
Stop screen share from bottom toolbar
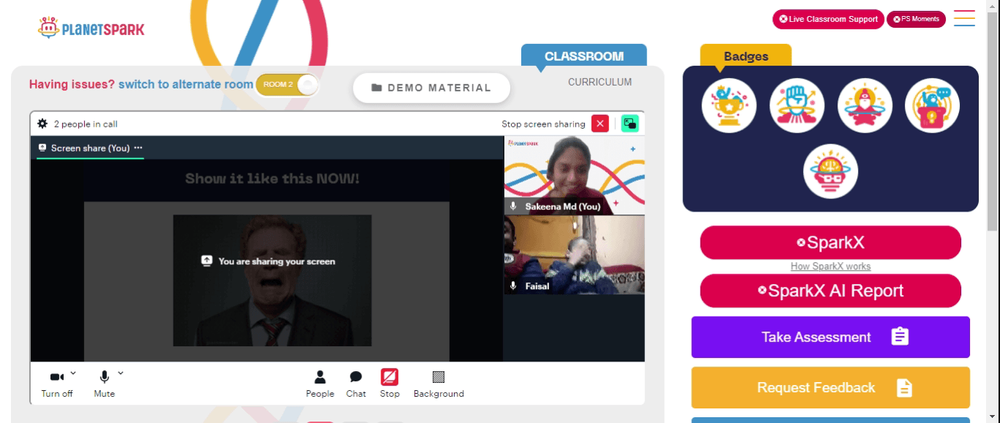[390, 384]
